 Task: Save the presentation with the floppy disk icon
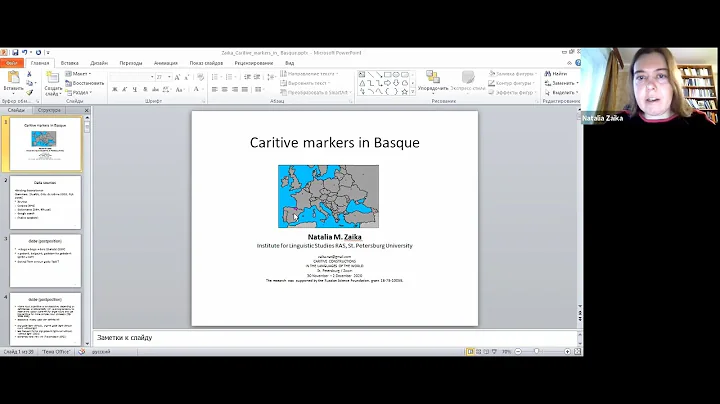coord(15,53)
